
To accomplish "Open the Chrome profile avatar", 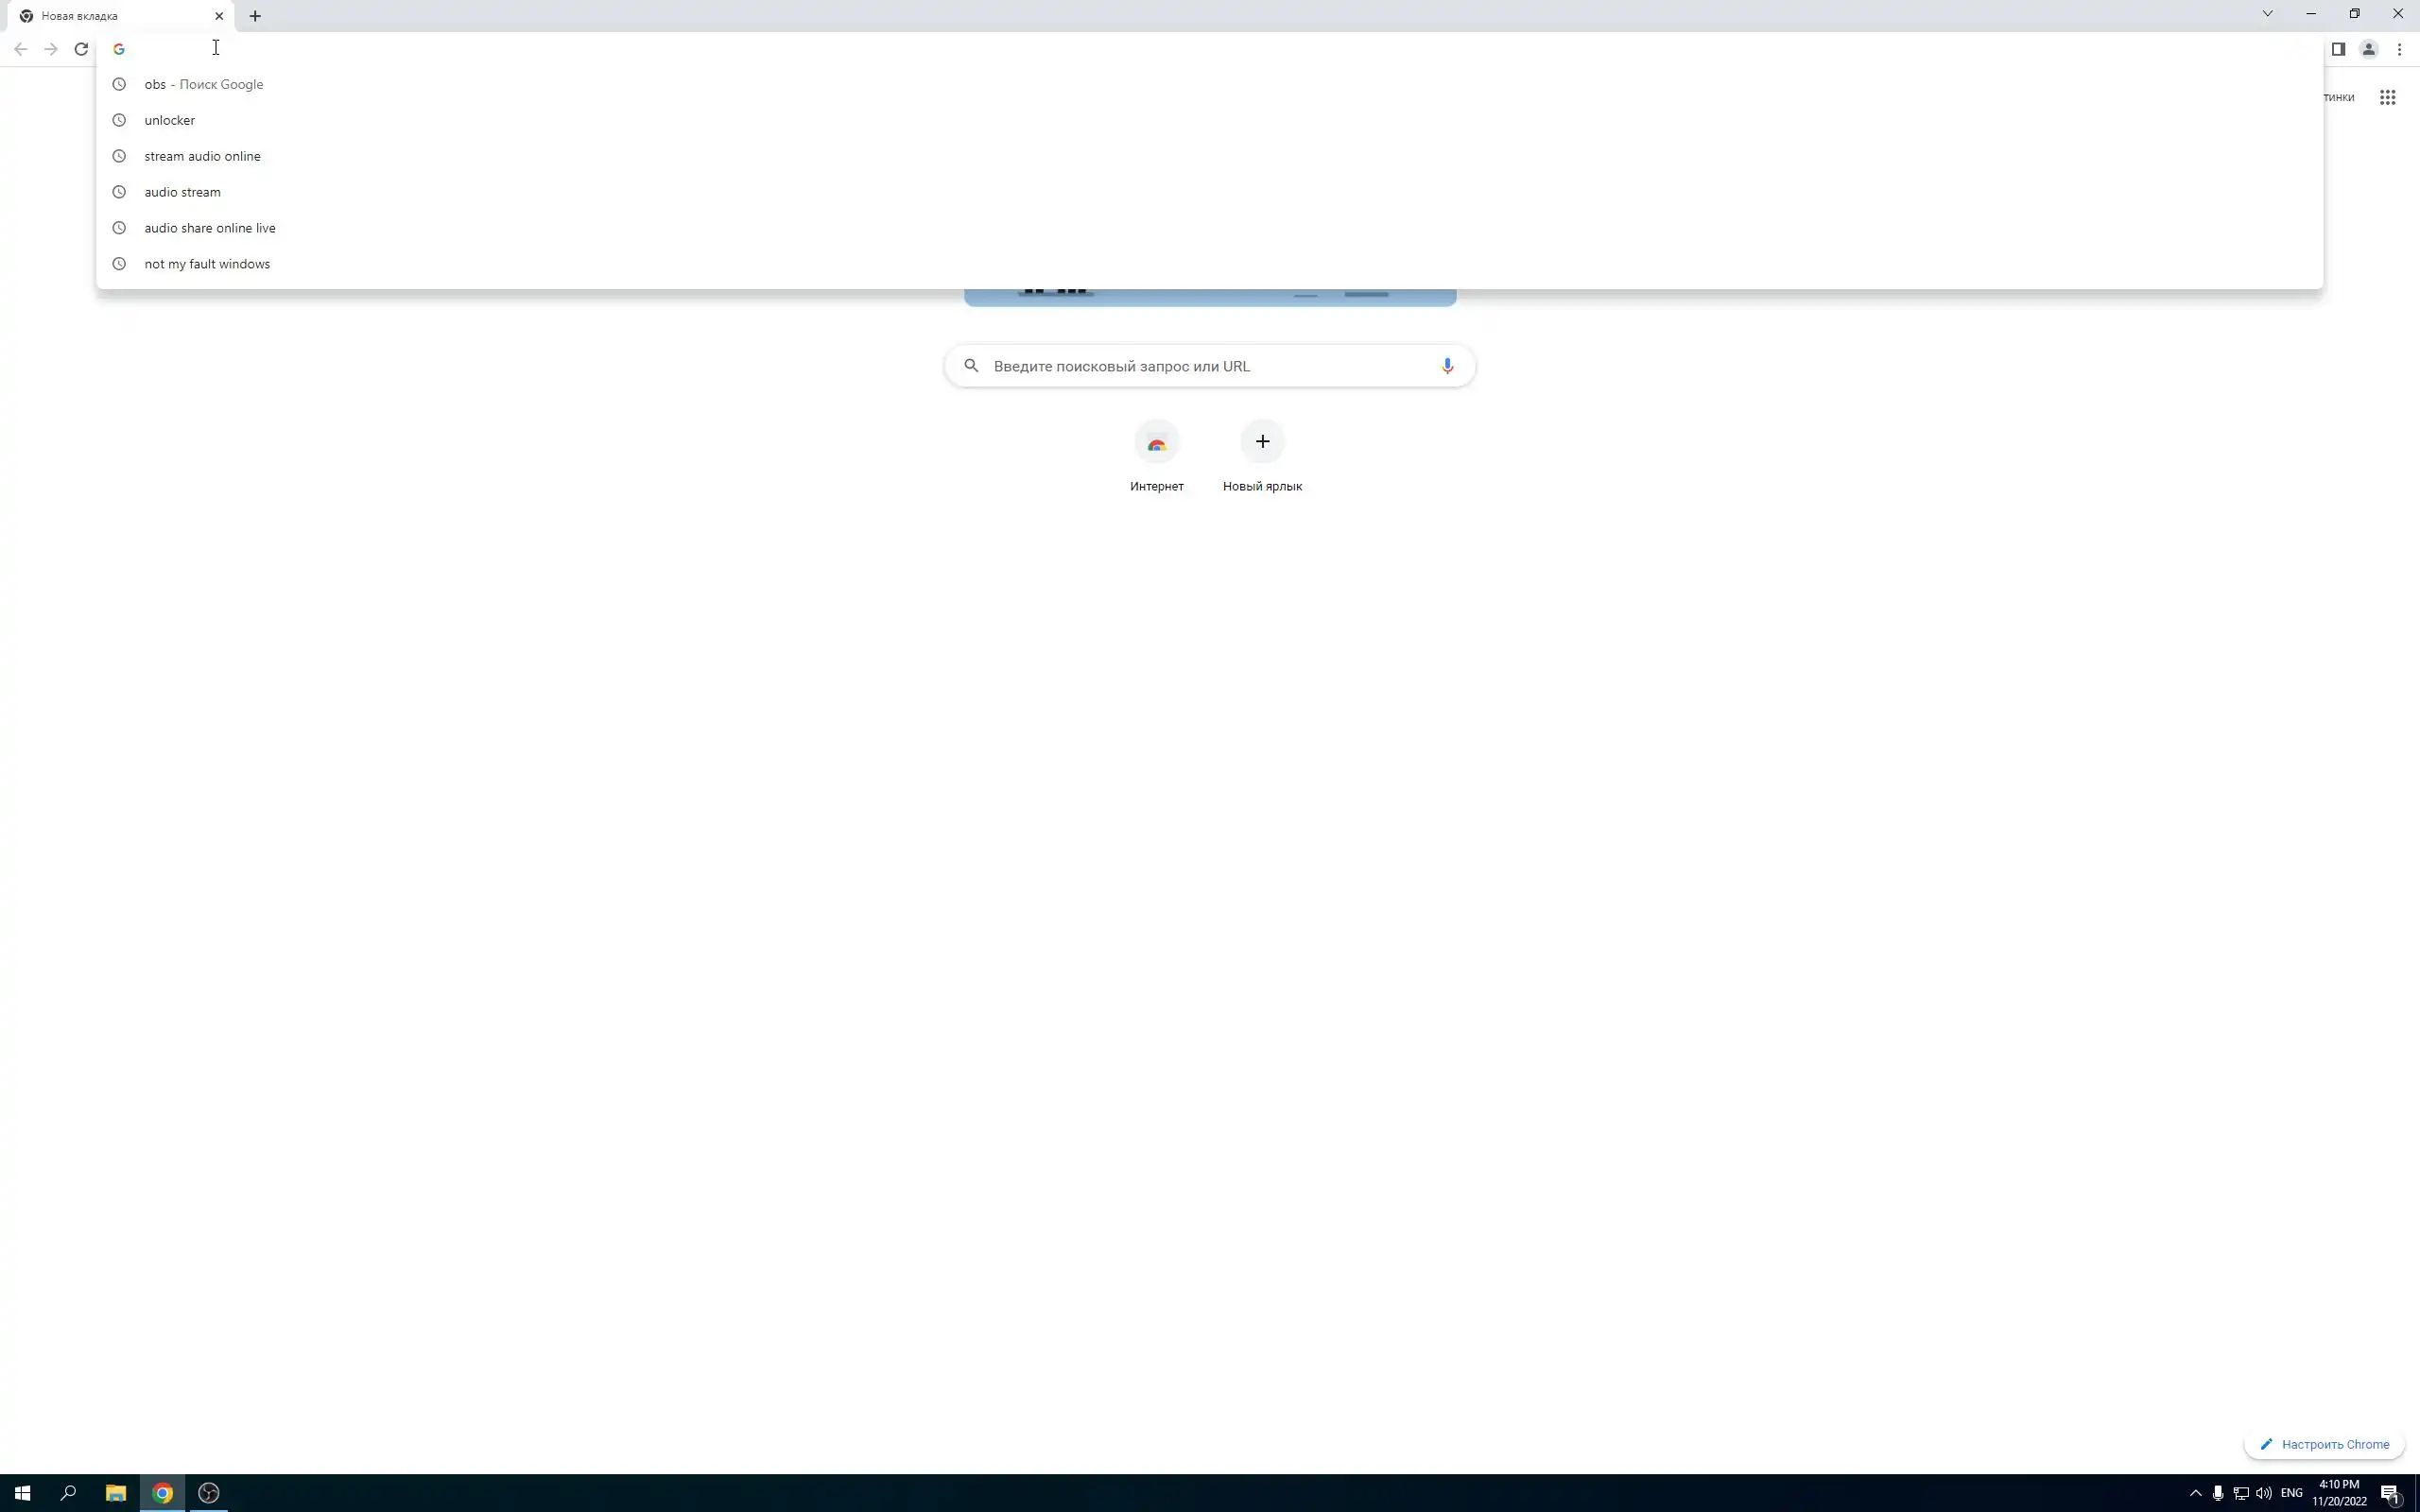I will (2368, 49).
